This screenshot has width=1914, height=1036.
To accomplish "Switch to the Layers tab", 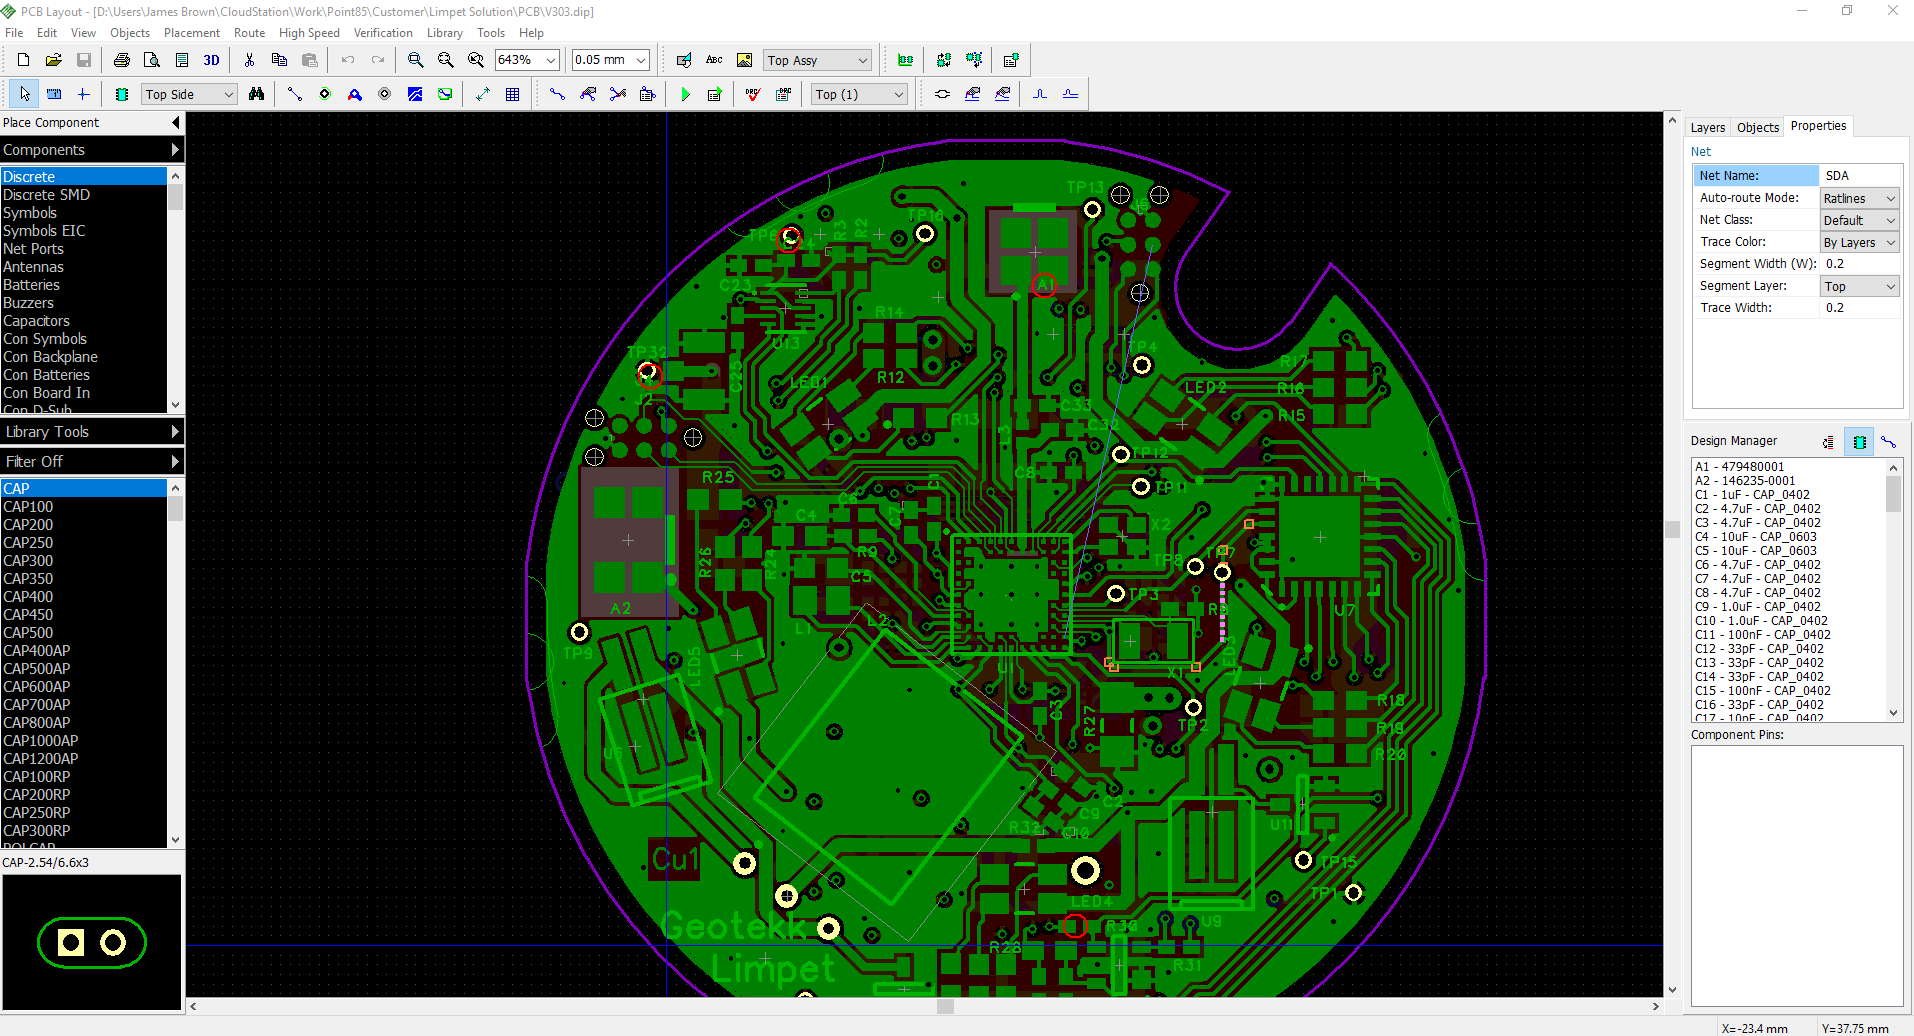I will pyautogui.click(x=1707, y=127).
